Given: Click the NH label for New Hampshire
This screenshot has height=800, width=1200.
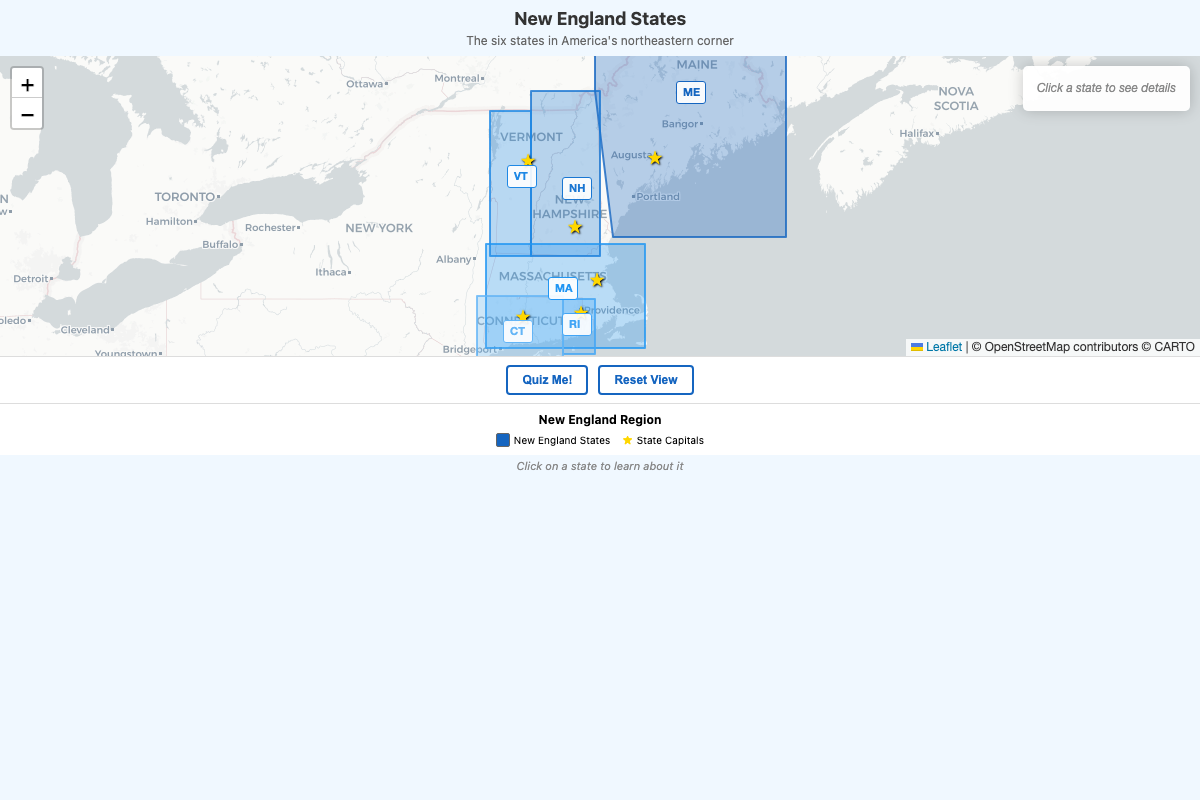Looking at the screenshot, I should point(576,188).
